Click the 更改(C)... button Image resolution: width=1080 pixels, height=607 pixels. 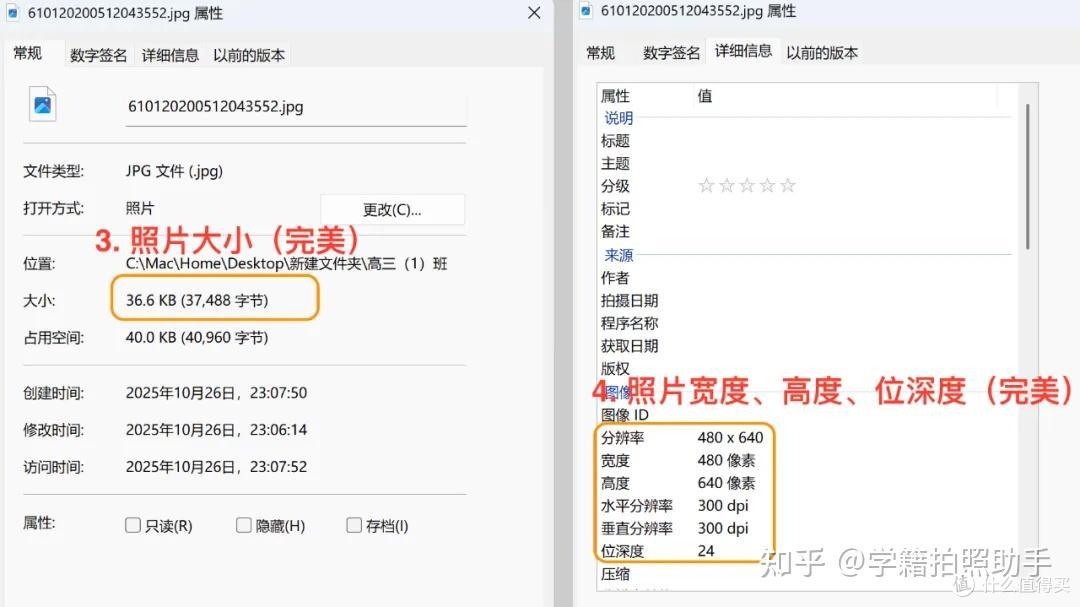(x=392, y=209)
